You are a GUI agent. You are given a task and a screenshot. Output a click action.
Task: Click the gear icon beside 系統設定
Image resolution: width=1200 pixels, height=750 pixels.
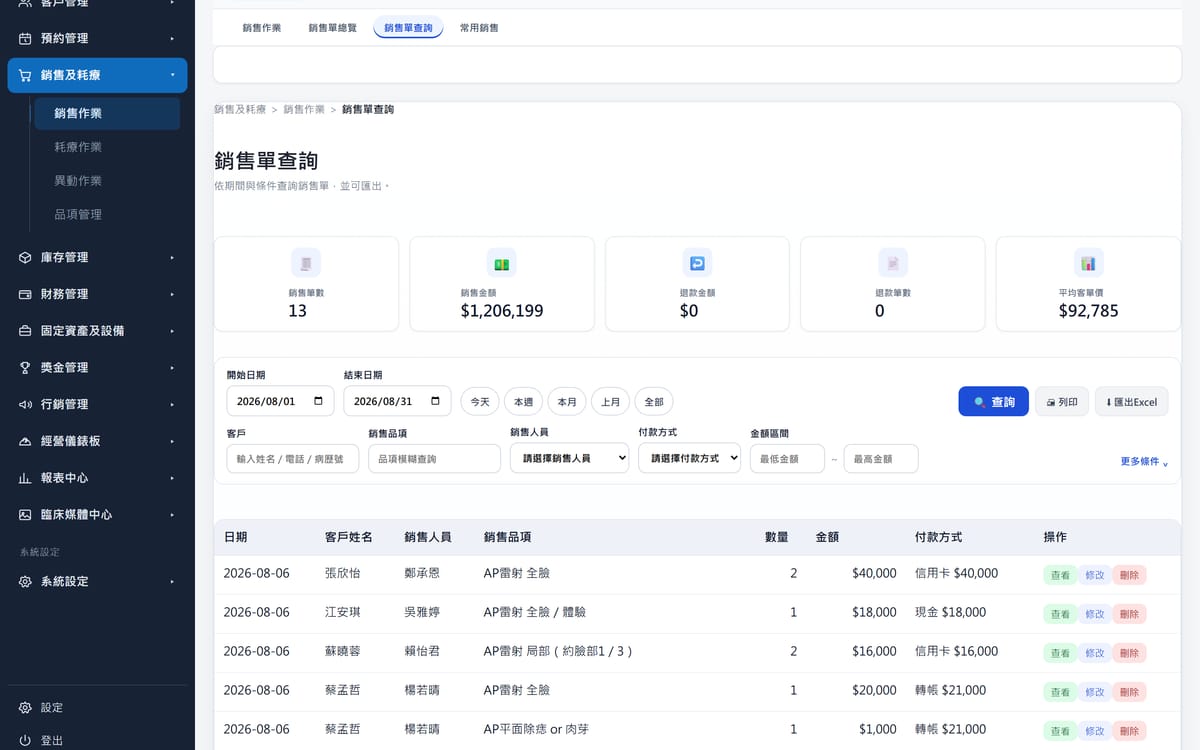[x=25, y=581]
